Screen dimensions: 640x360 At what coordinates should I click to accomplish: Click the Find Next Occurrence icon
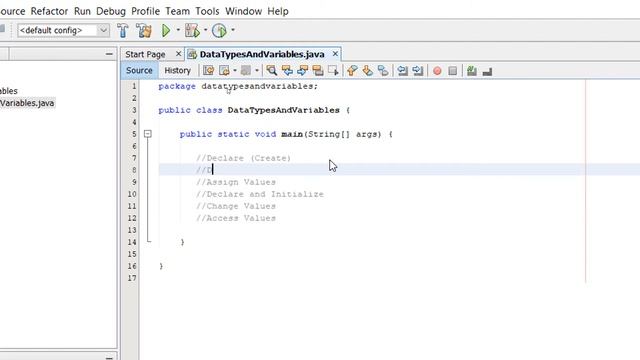[302, 71]
